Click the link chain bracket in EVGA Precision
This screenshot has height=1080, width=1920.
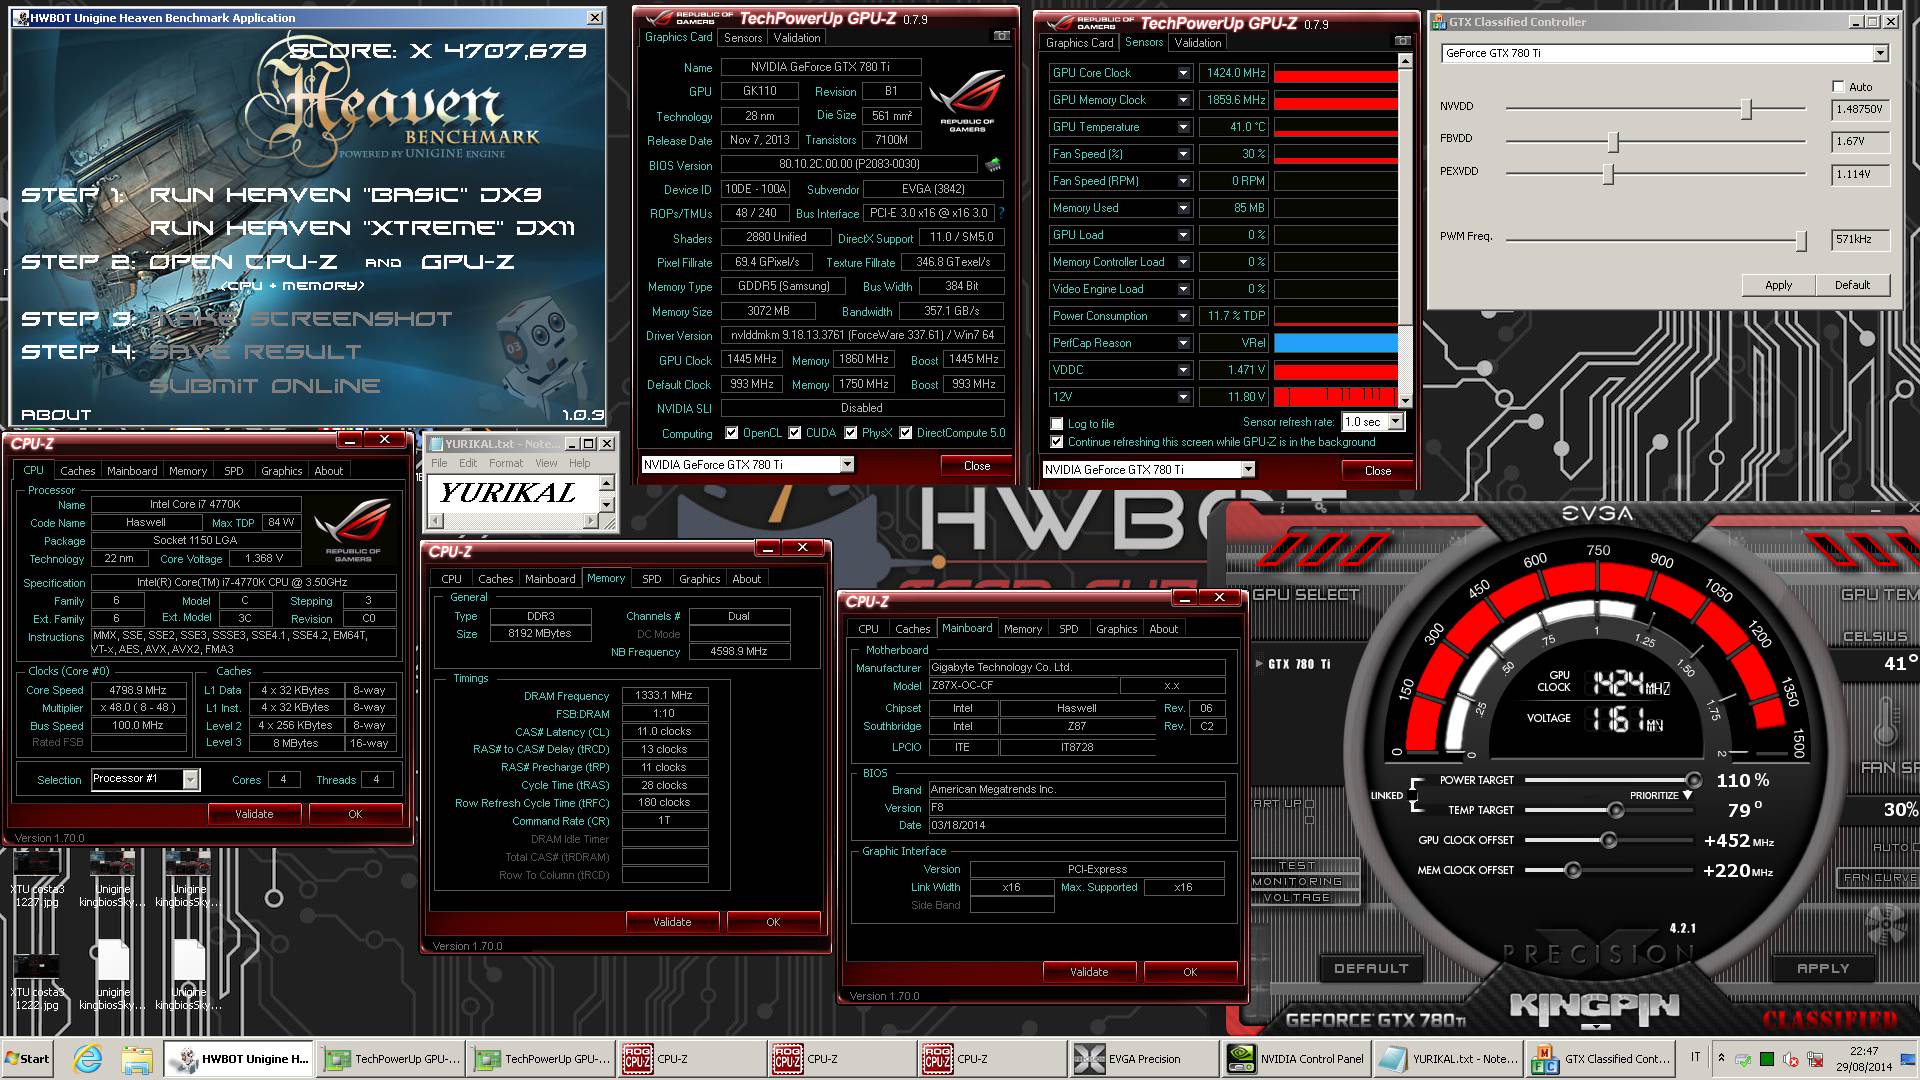tap(1416, 795)
